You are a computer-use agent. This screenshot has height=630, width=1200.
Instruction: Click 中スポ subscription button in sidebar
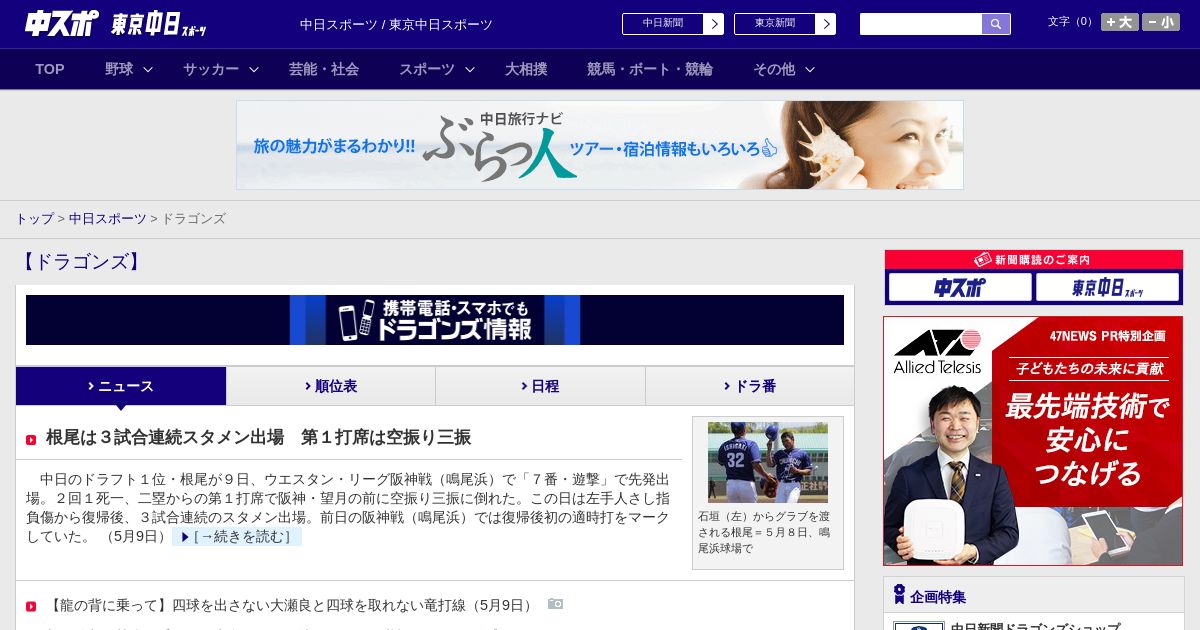pos(960,288)
